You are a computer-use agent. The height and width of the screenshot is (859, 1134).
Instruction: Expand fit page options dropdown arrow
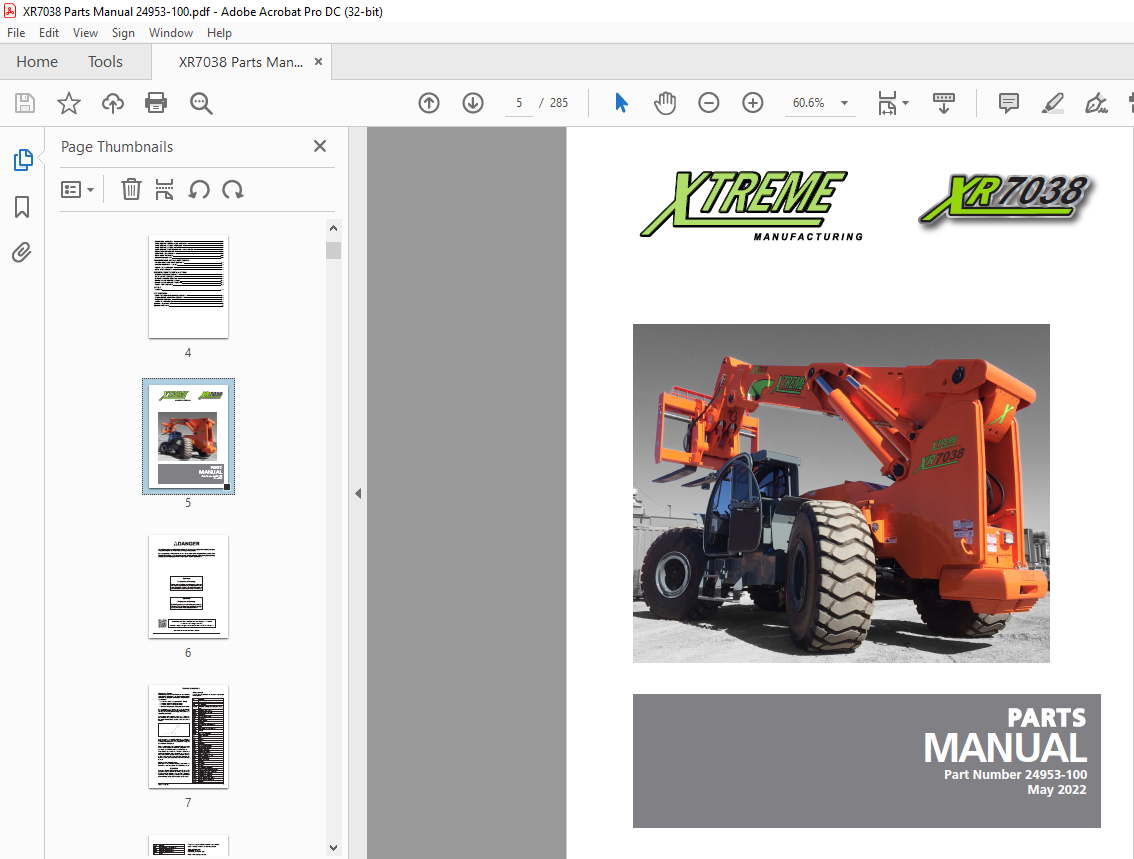click(x=905, y=103)
